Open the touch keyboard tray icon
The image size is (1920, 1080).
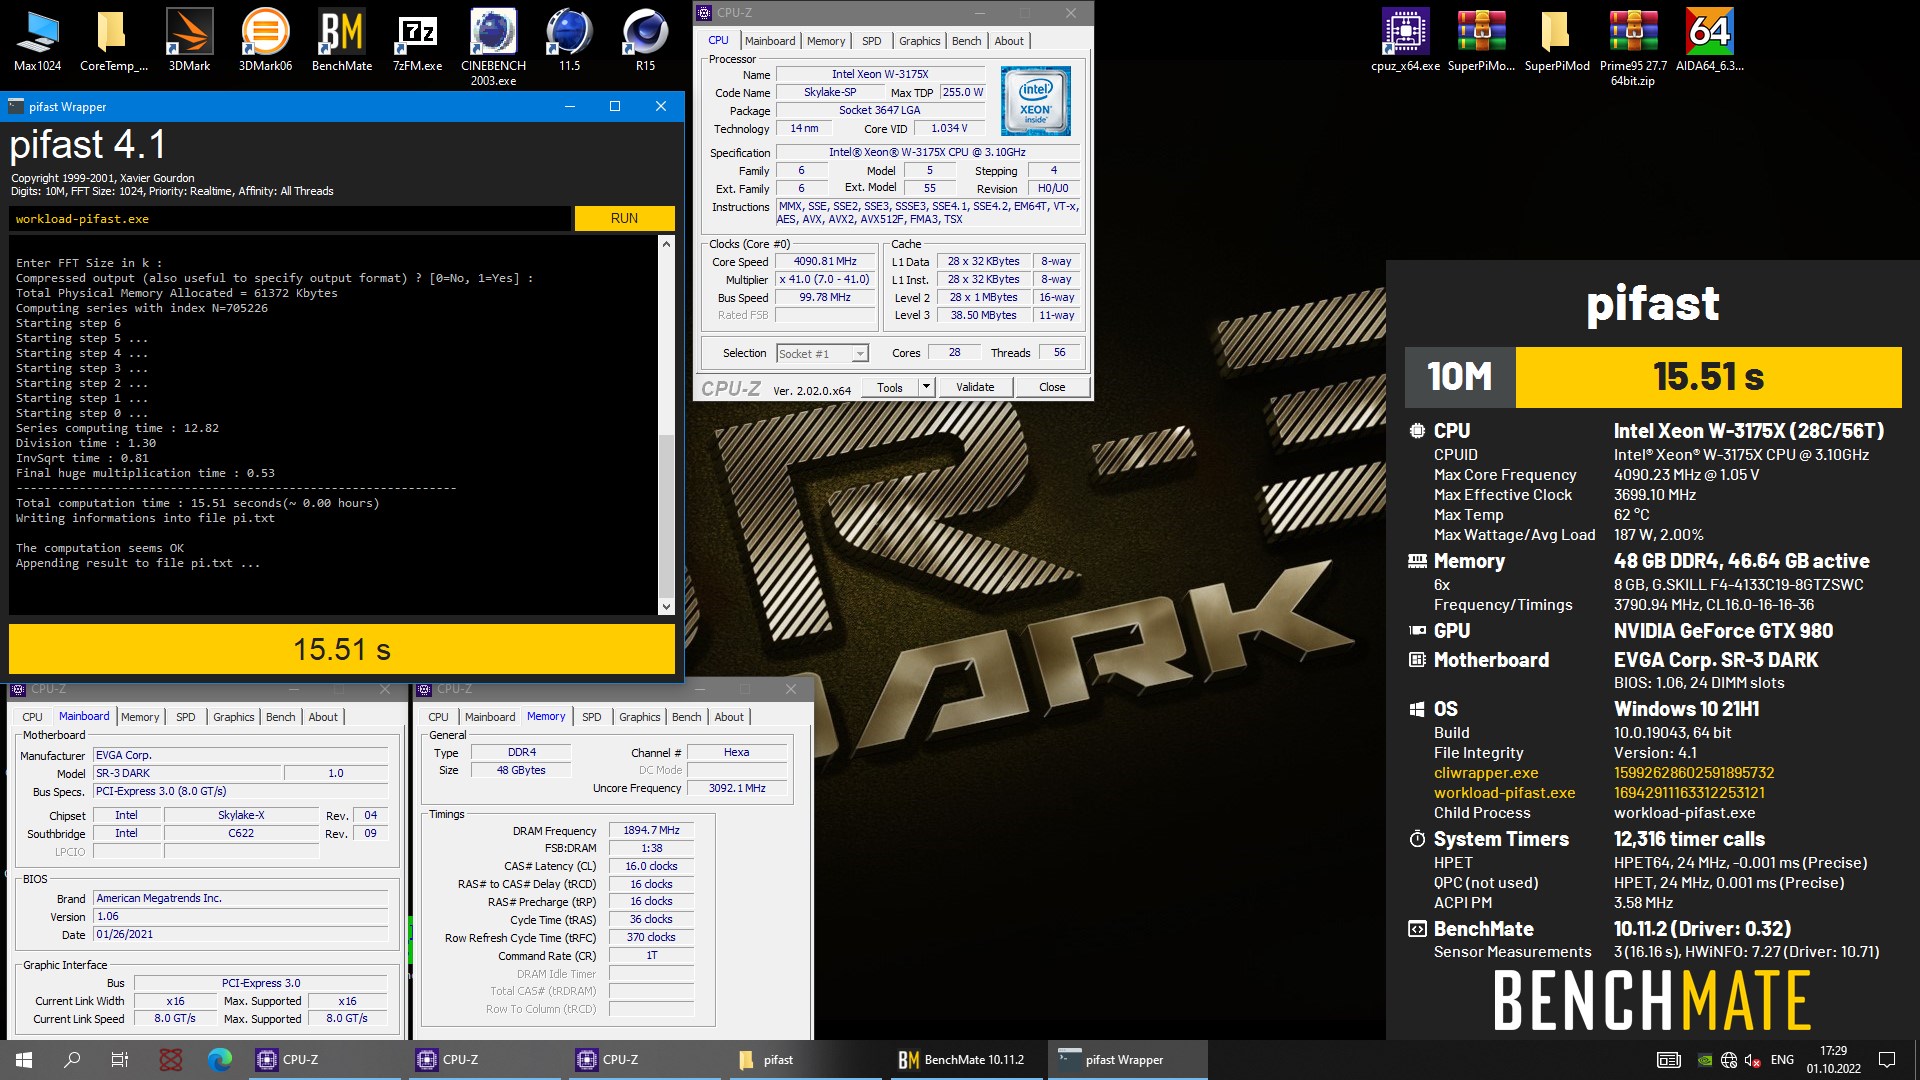(1668, 1060)
